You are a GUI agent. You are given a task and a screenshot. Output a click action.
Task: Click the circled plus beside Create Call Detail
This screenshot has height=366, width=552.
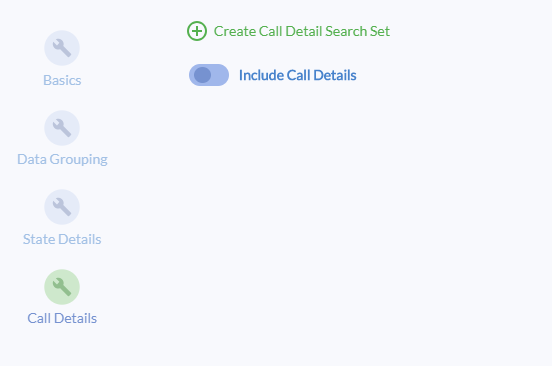click(x=197, y=31)
